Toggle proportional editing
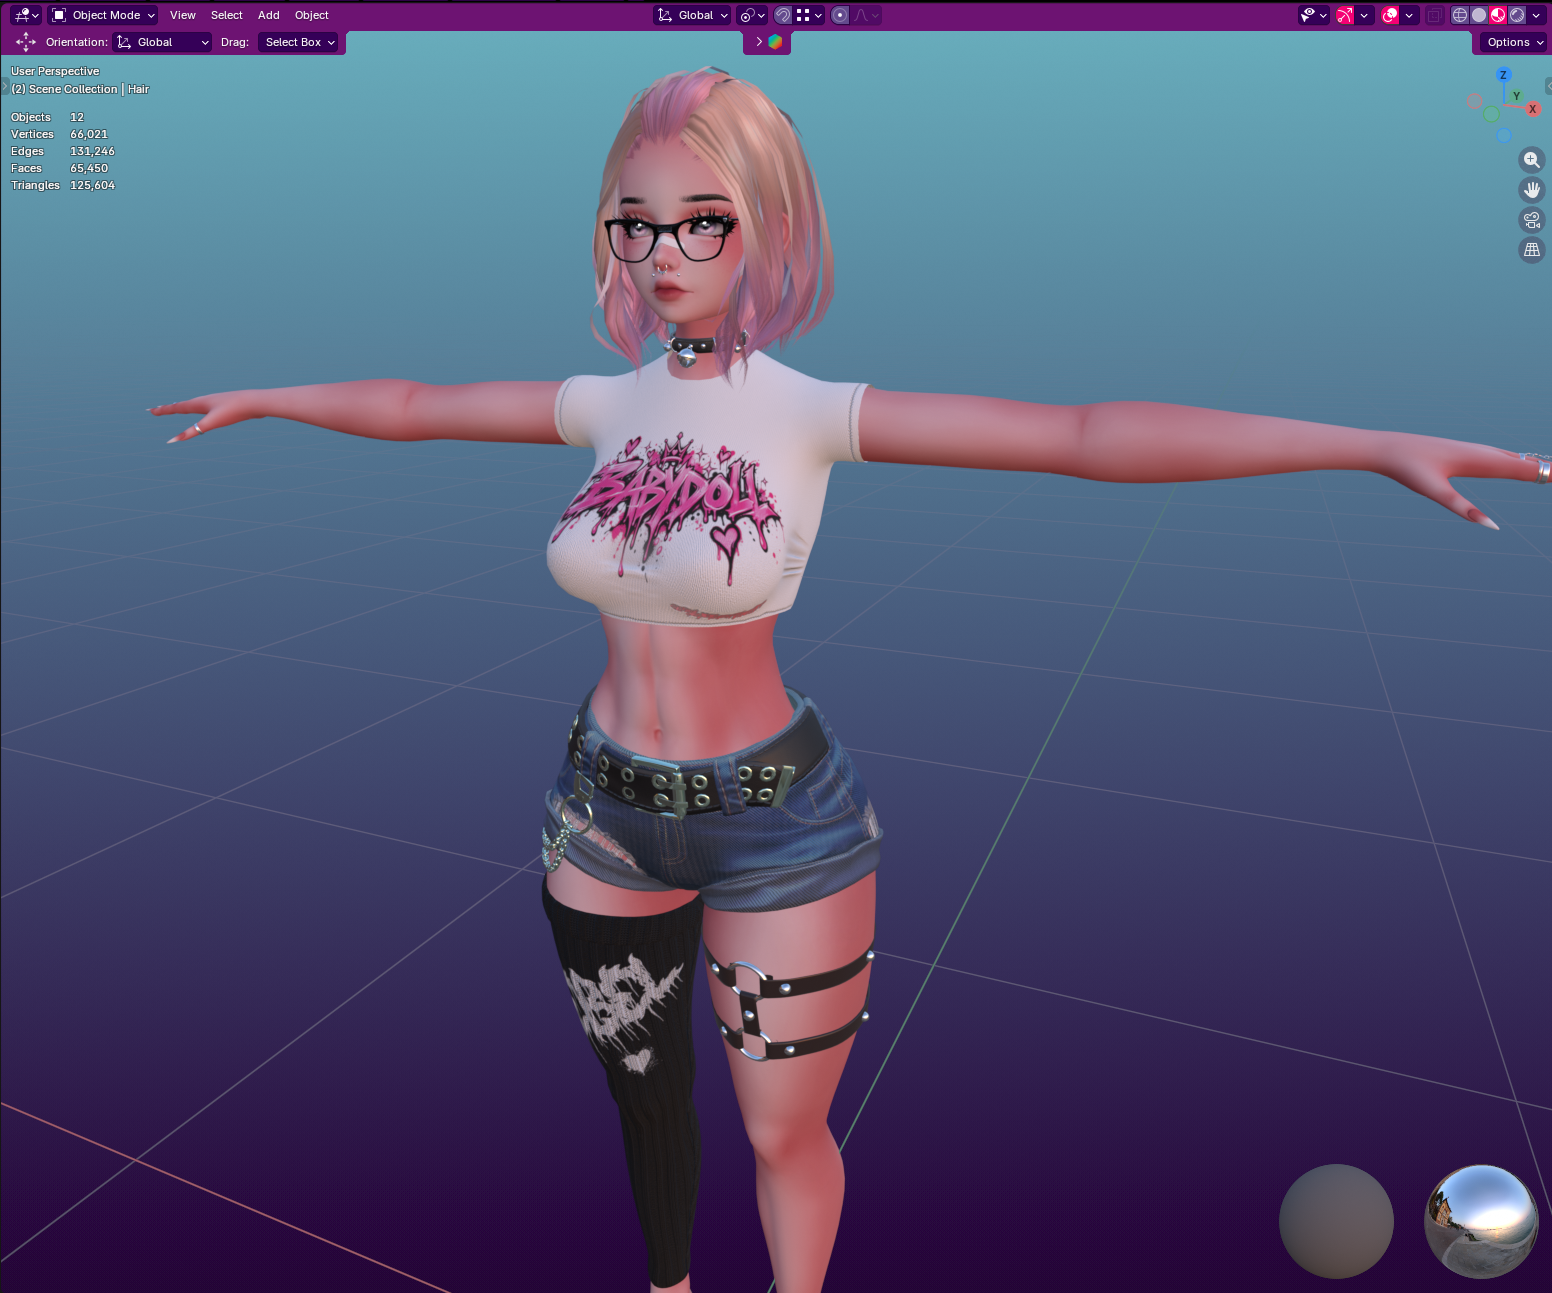Viewport: 1552px width, 1293px height. point(840,15)
